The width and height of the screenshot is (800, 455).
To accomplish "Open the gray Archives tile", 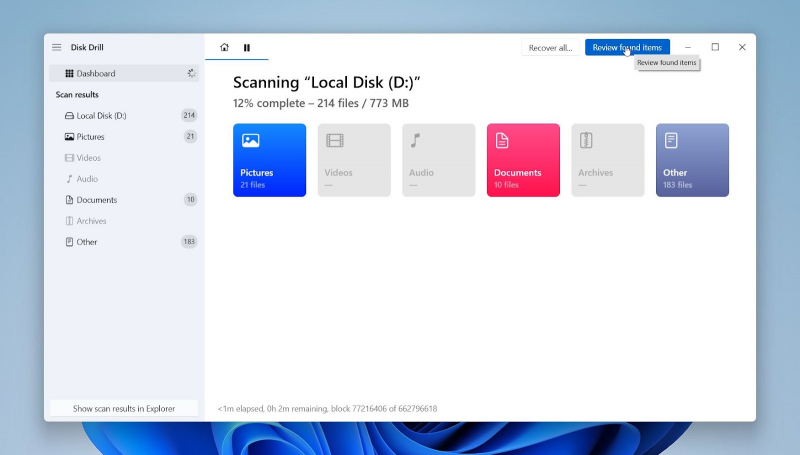I will pos(608,160).
